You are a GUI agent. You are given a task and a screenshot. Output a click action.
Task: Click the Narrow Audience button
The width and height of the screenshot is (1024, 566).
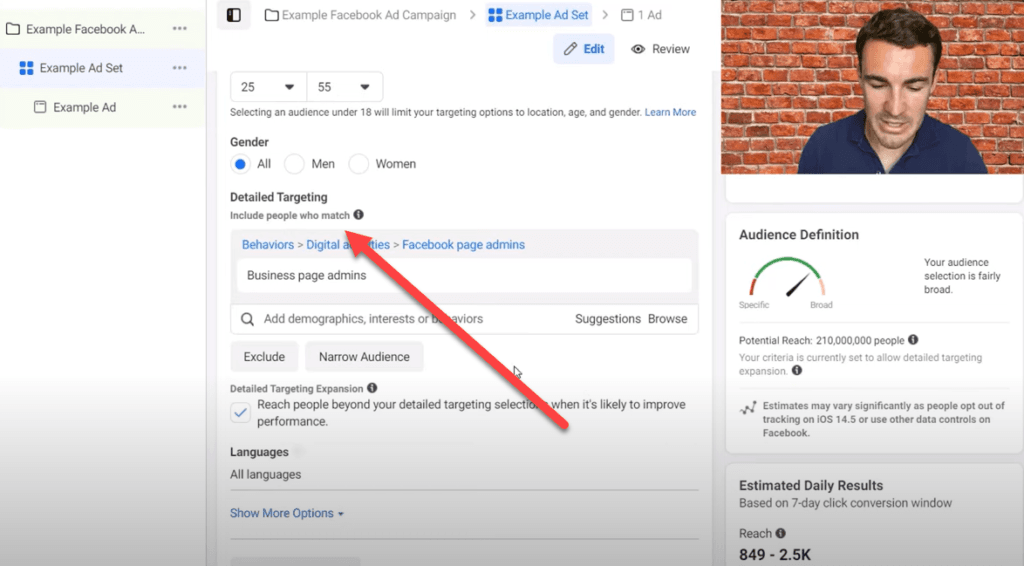coord(364,357)
